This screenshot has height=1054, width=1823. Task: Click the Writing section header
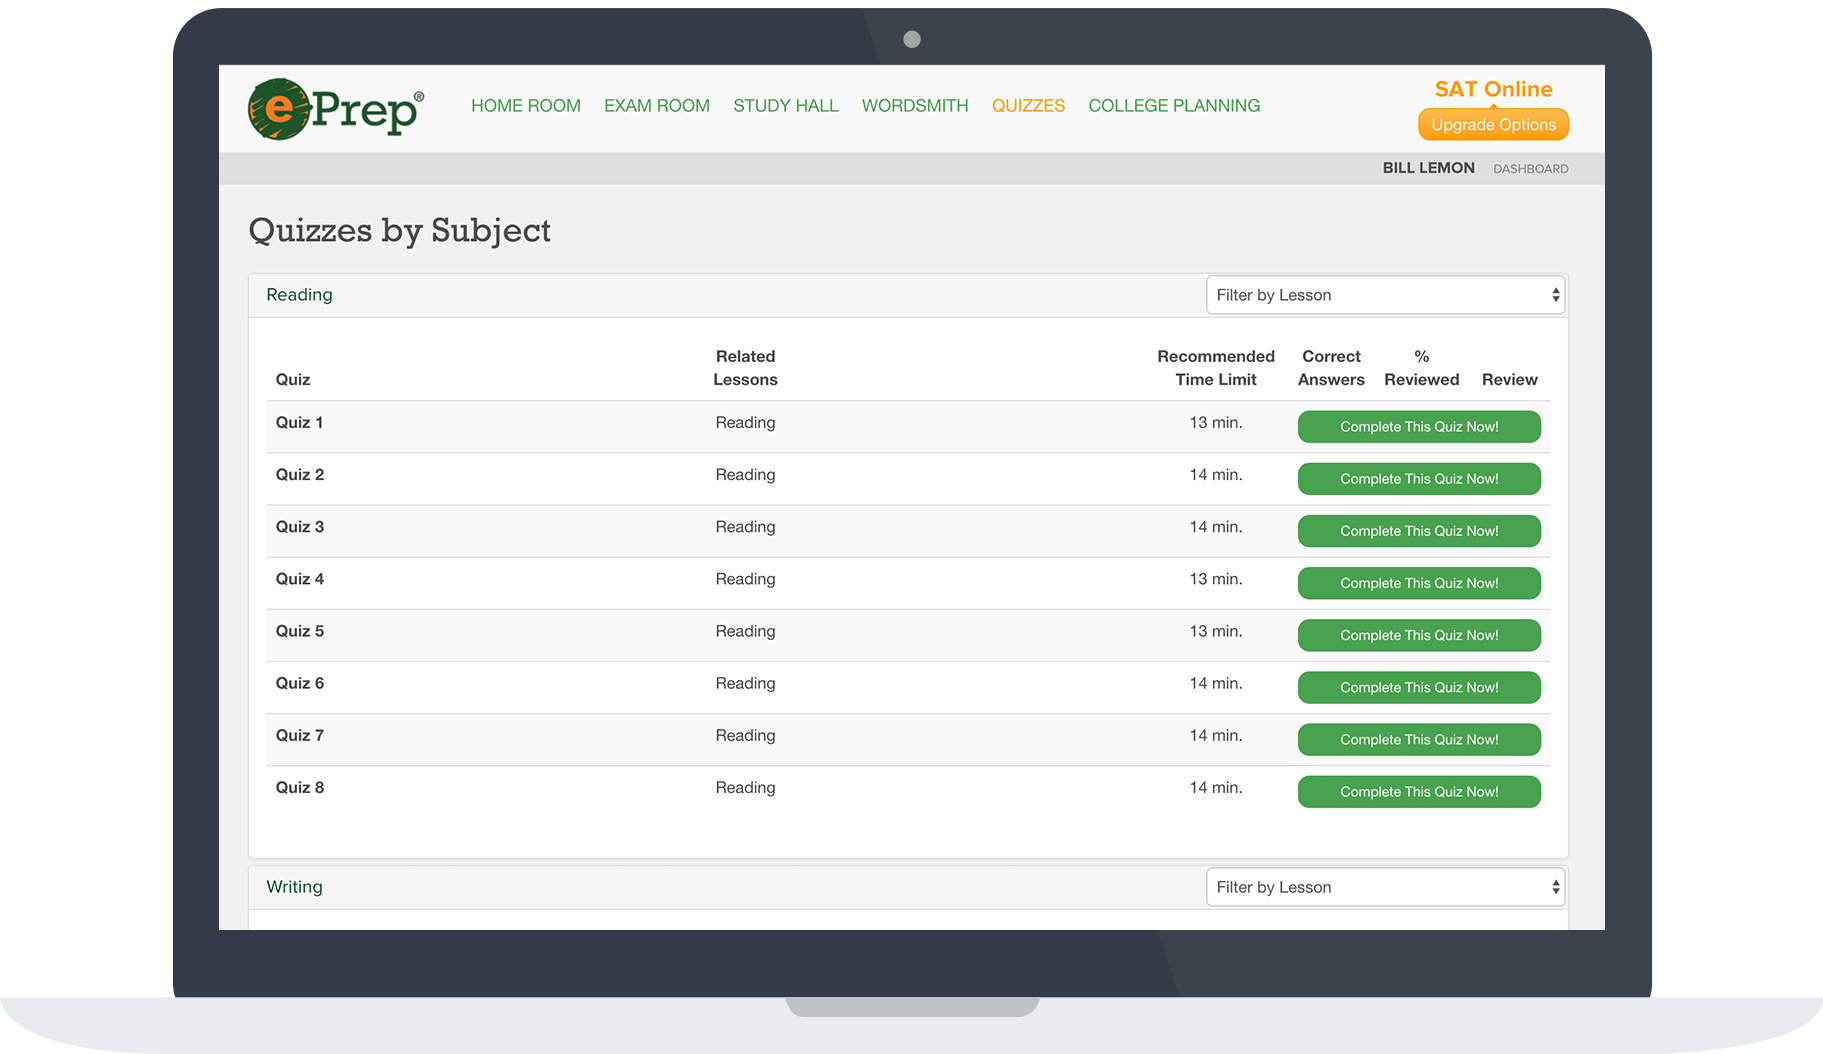294,887
